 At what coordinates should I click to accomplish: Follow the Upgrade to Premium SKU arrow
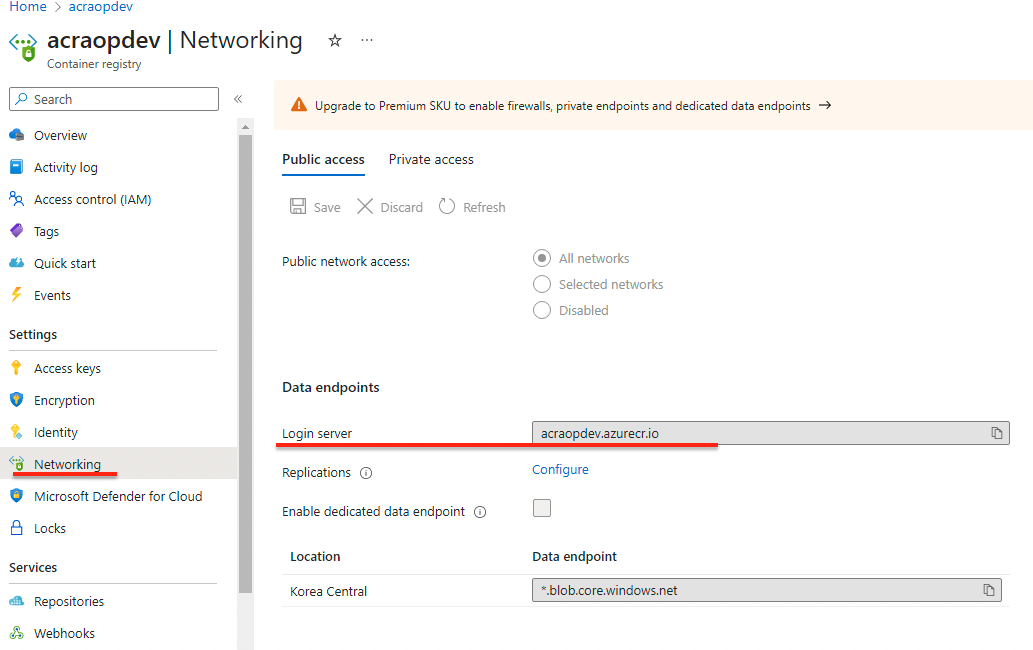(x=825, y=105)
